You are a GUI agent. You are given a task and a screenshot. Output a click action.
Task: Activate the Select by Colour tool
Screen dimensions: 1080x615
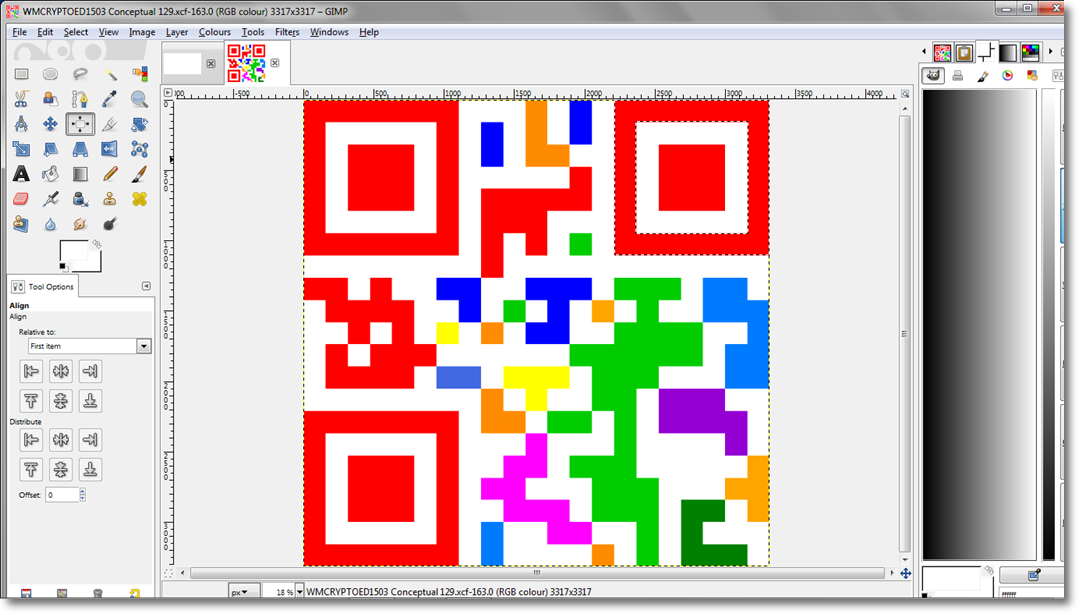(139, 74)
